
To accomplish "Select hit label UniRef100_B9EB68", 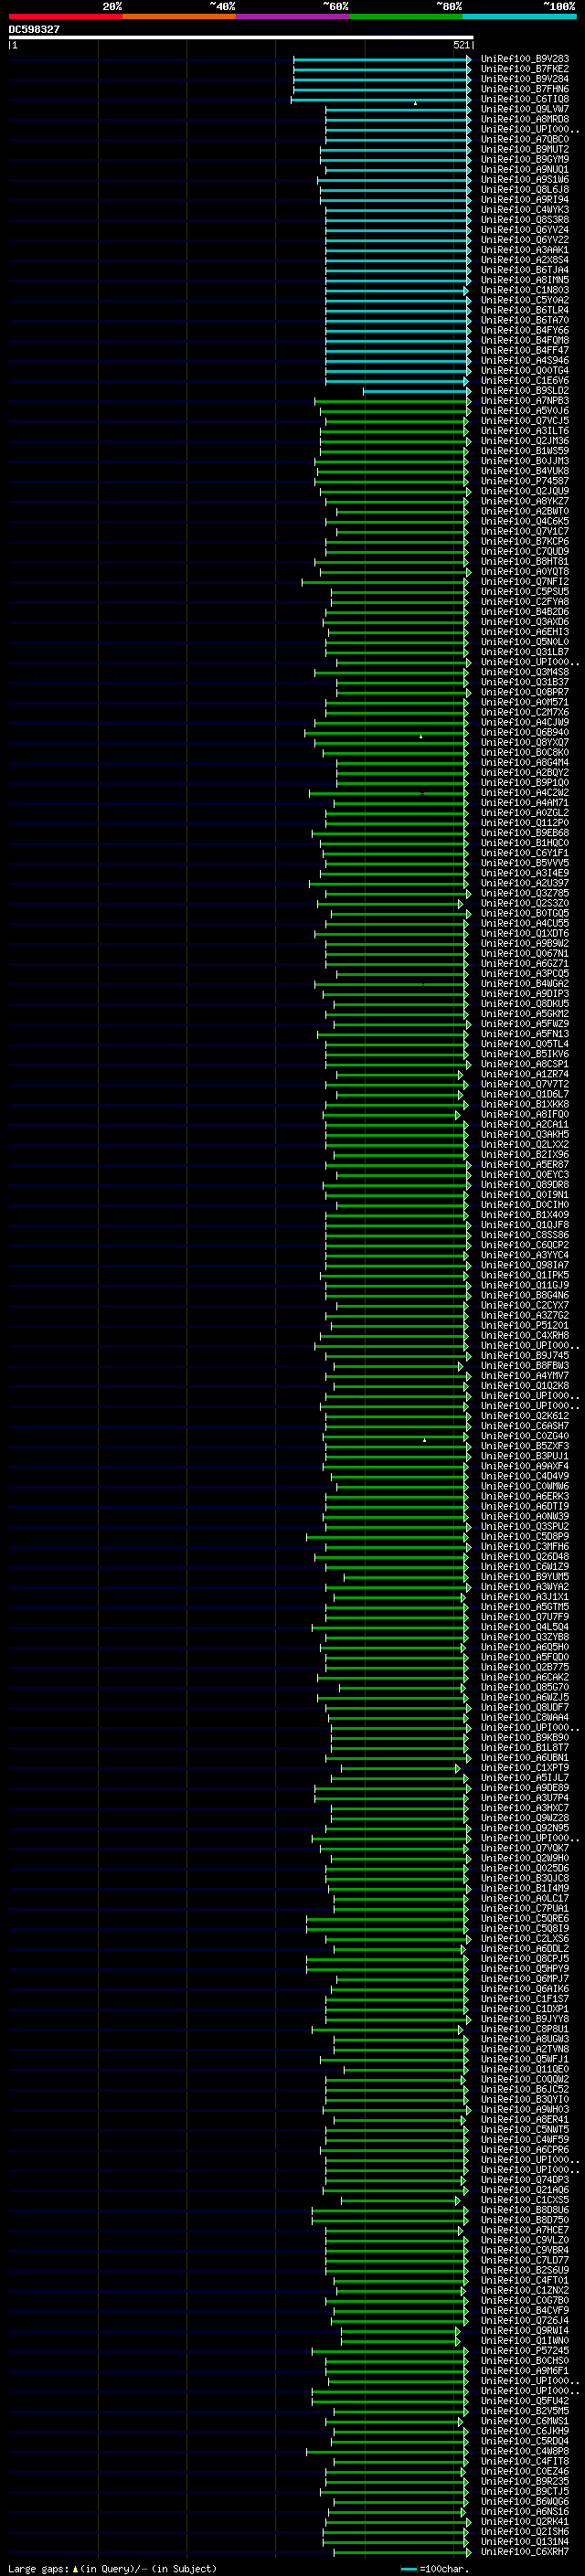I will (525, 832).
